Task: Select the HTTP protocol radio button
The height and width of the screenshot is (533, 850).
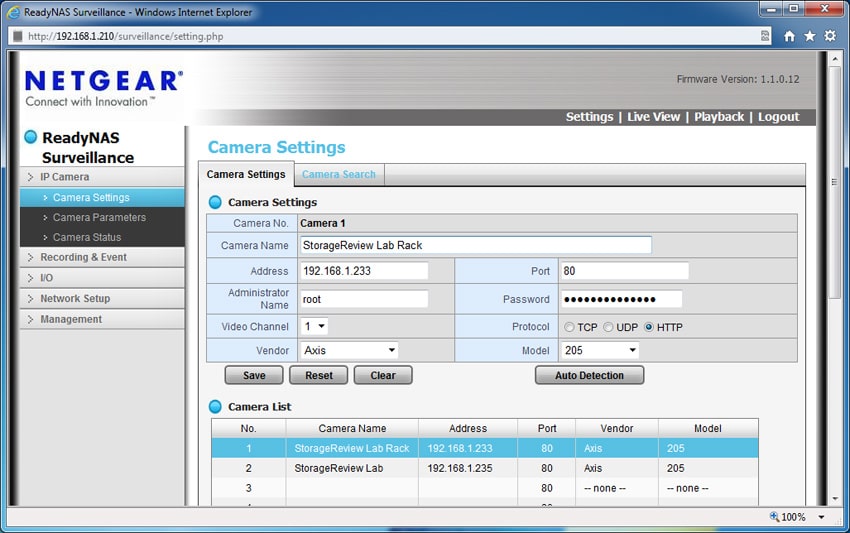Action: coord(649,327)
